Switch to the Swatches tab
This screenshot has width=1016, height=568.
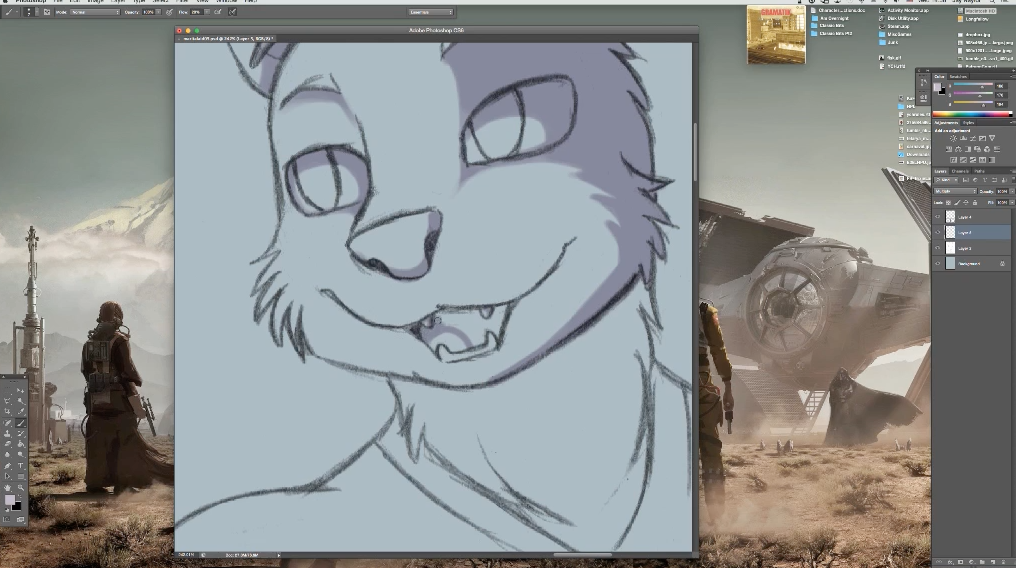pyautogui.click(x=959, y=76)
